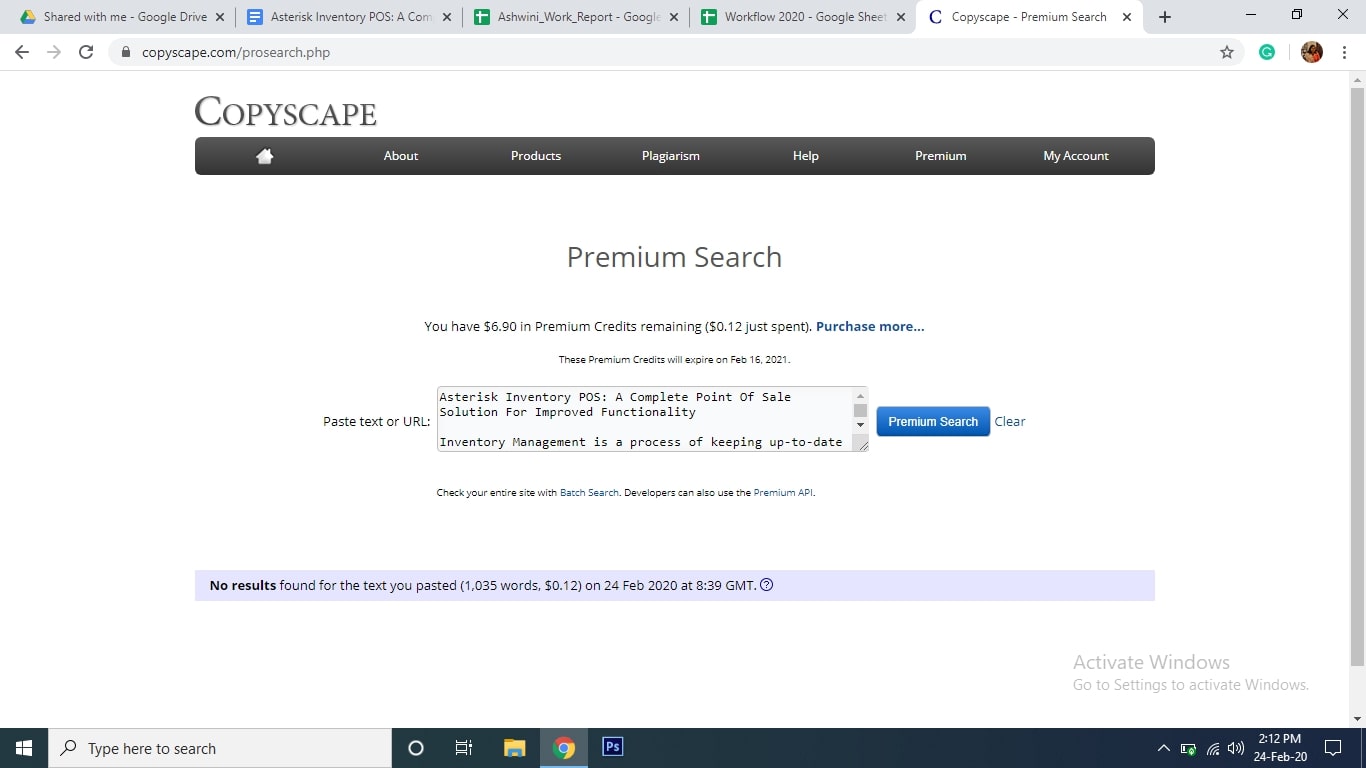Image resolution: width=1366 pixels, height=768 pixels.
Task: Open the About menu item
Action: coord(401,156)
